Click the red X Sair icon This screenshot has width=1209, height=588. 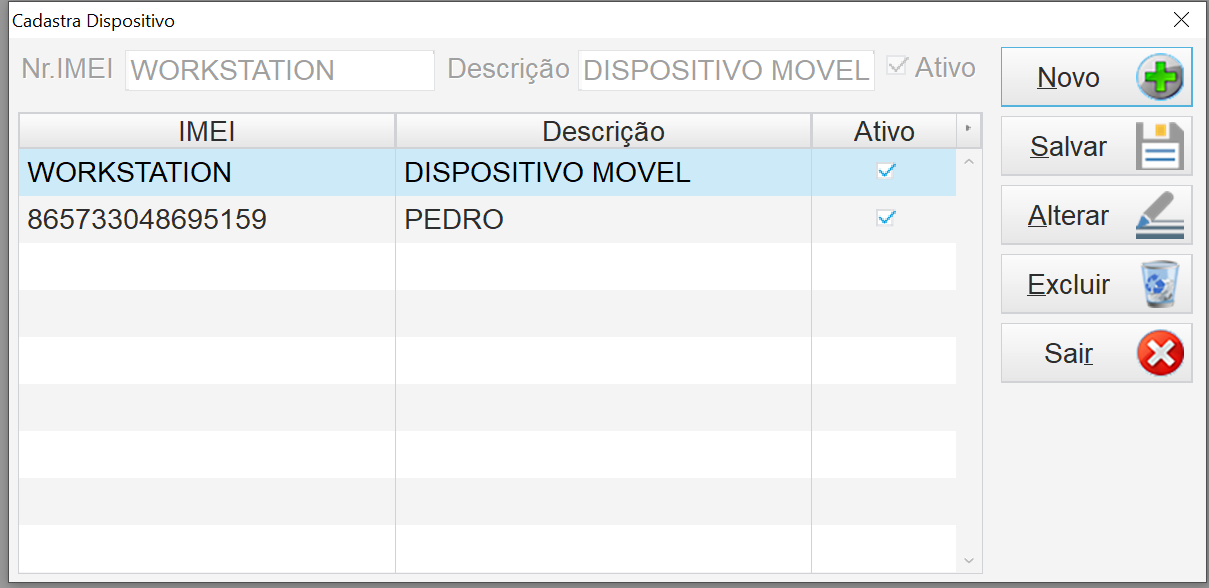pyautogui.click(x=1159, y=353)
